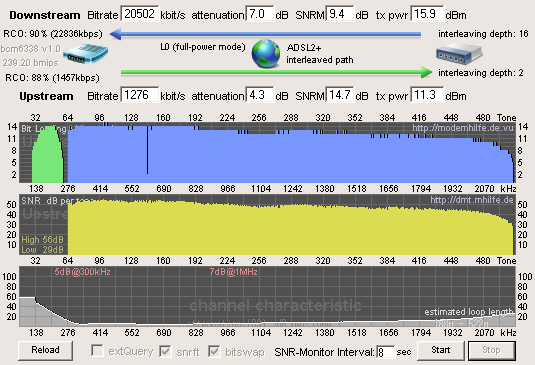Click the Upstream Bitrate field showing 1276
Image resolution: width=535 pixels, height=365 pixels.
click(140, 95)
